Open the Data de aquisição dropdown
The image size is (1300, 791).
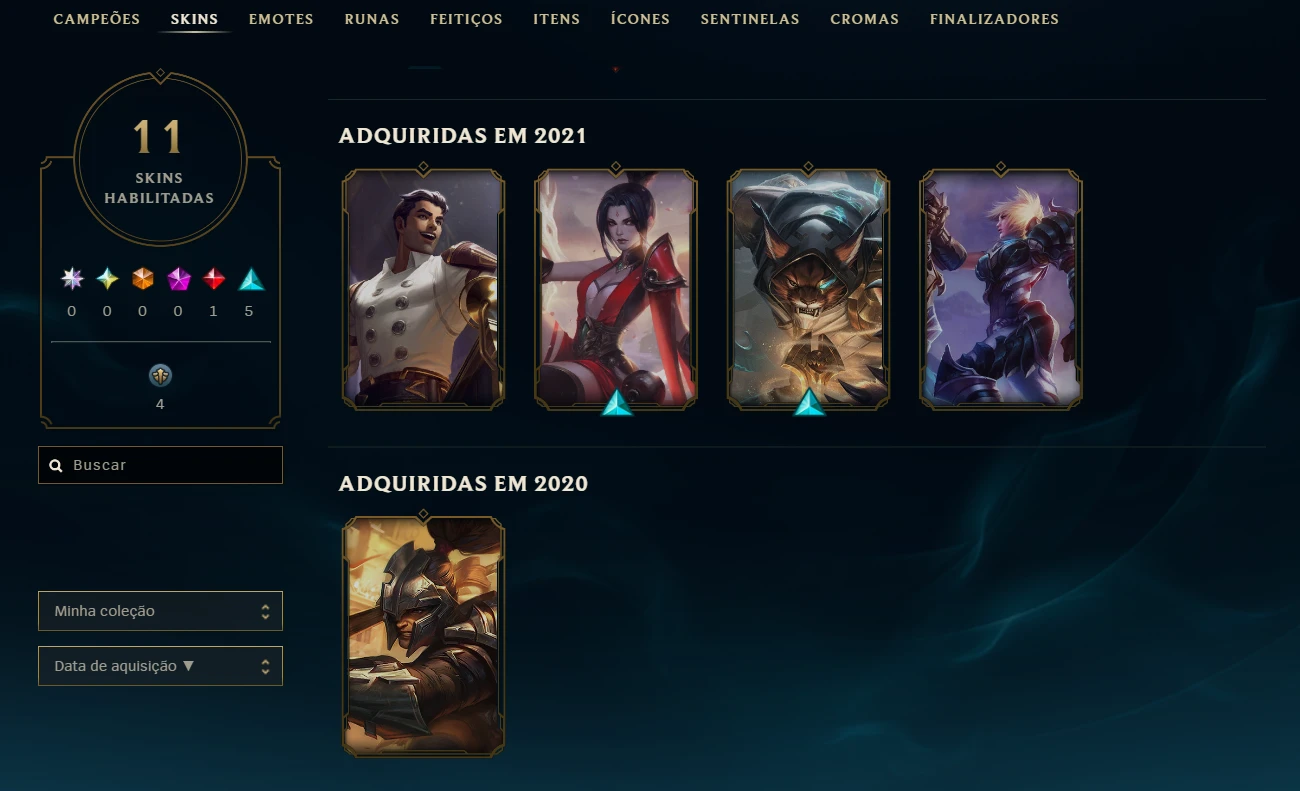click(160, 666)
